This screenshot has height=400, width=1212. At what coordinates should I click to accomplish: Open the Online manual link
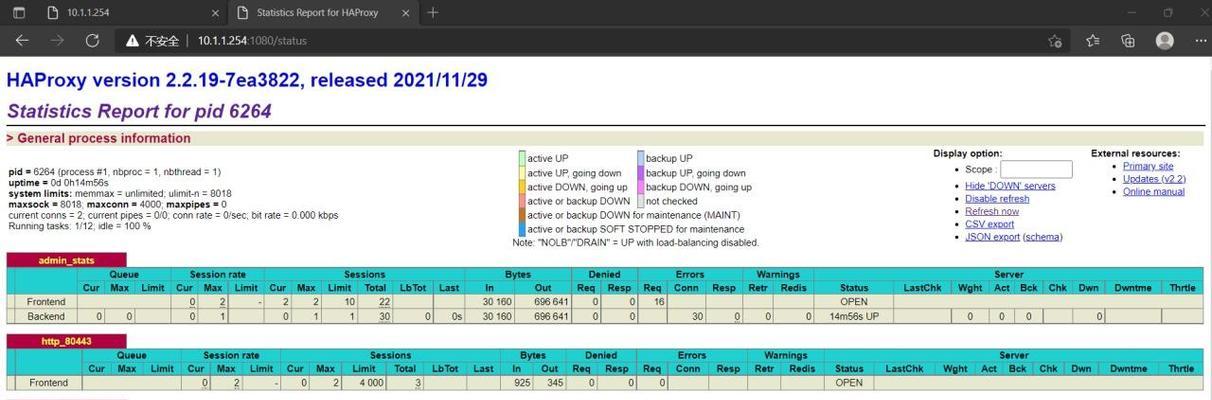[1154, 192]
